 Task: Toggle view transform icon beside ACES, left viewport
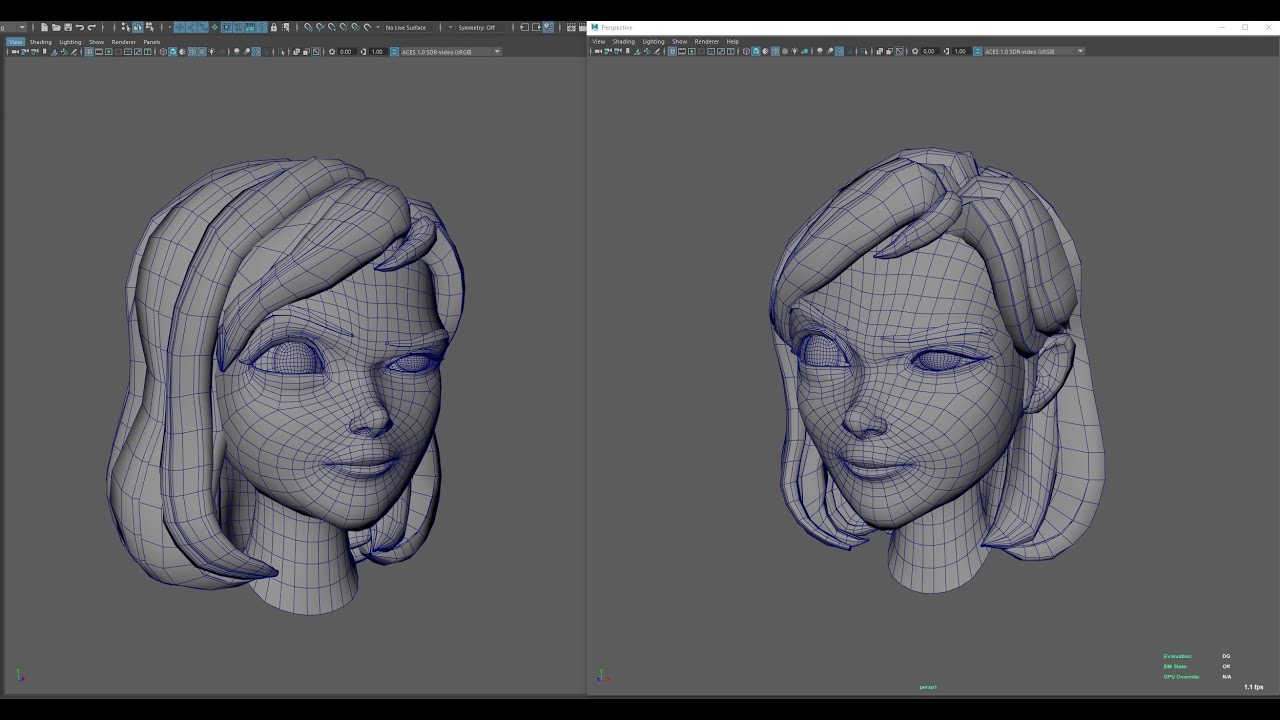point(394,51)
